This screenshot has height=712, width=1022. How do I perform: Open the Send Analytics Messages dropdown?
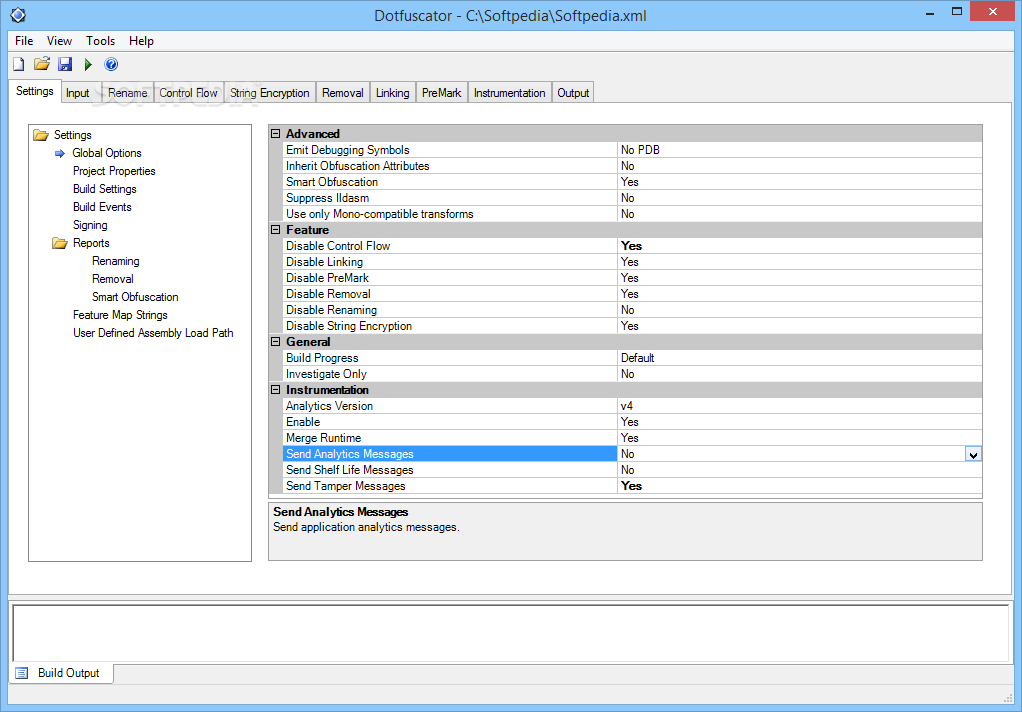973,453
